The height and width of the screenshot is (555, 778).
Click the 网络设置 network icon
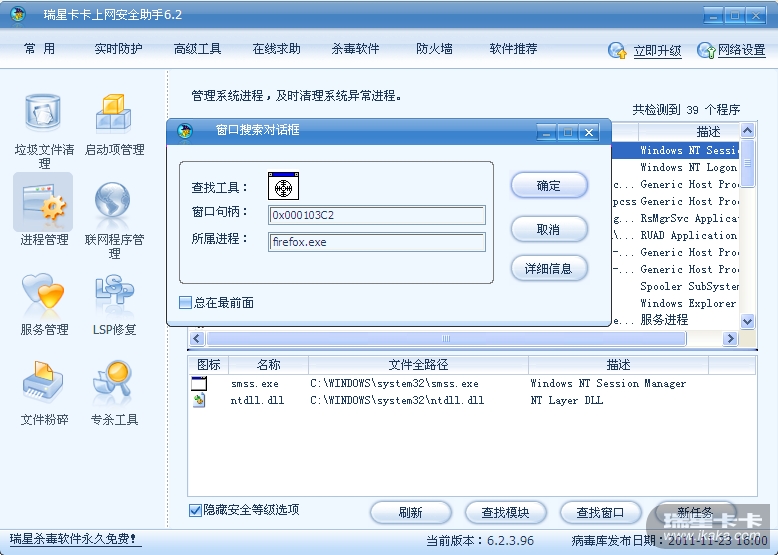pyautogui.click(x=706, y=50)
